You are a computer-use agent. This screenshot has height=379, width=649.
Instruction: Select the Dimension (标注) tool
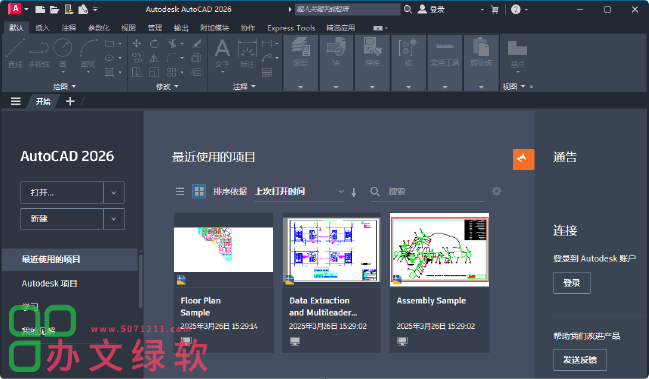(247, 53)
